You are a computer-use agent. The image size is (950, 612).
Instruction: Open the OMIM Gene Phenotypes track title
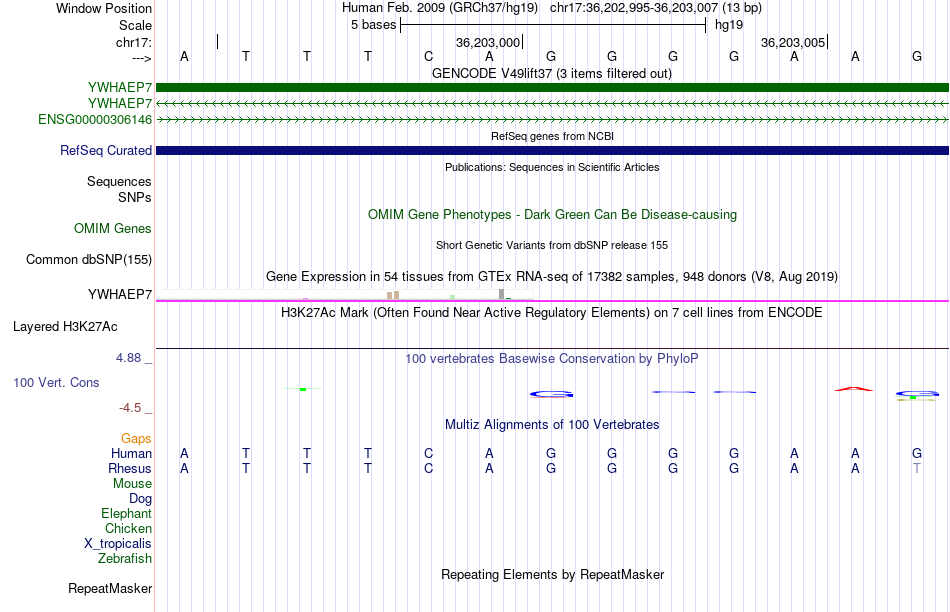click(552, 215)
